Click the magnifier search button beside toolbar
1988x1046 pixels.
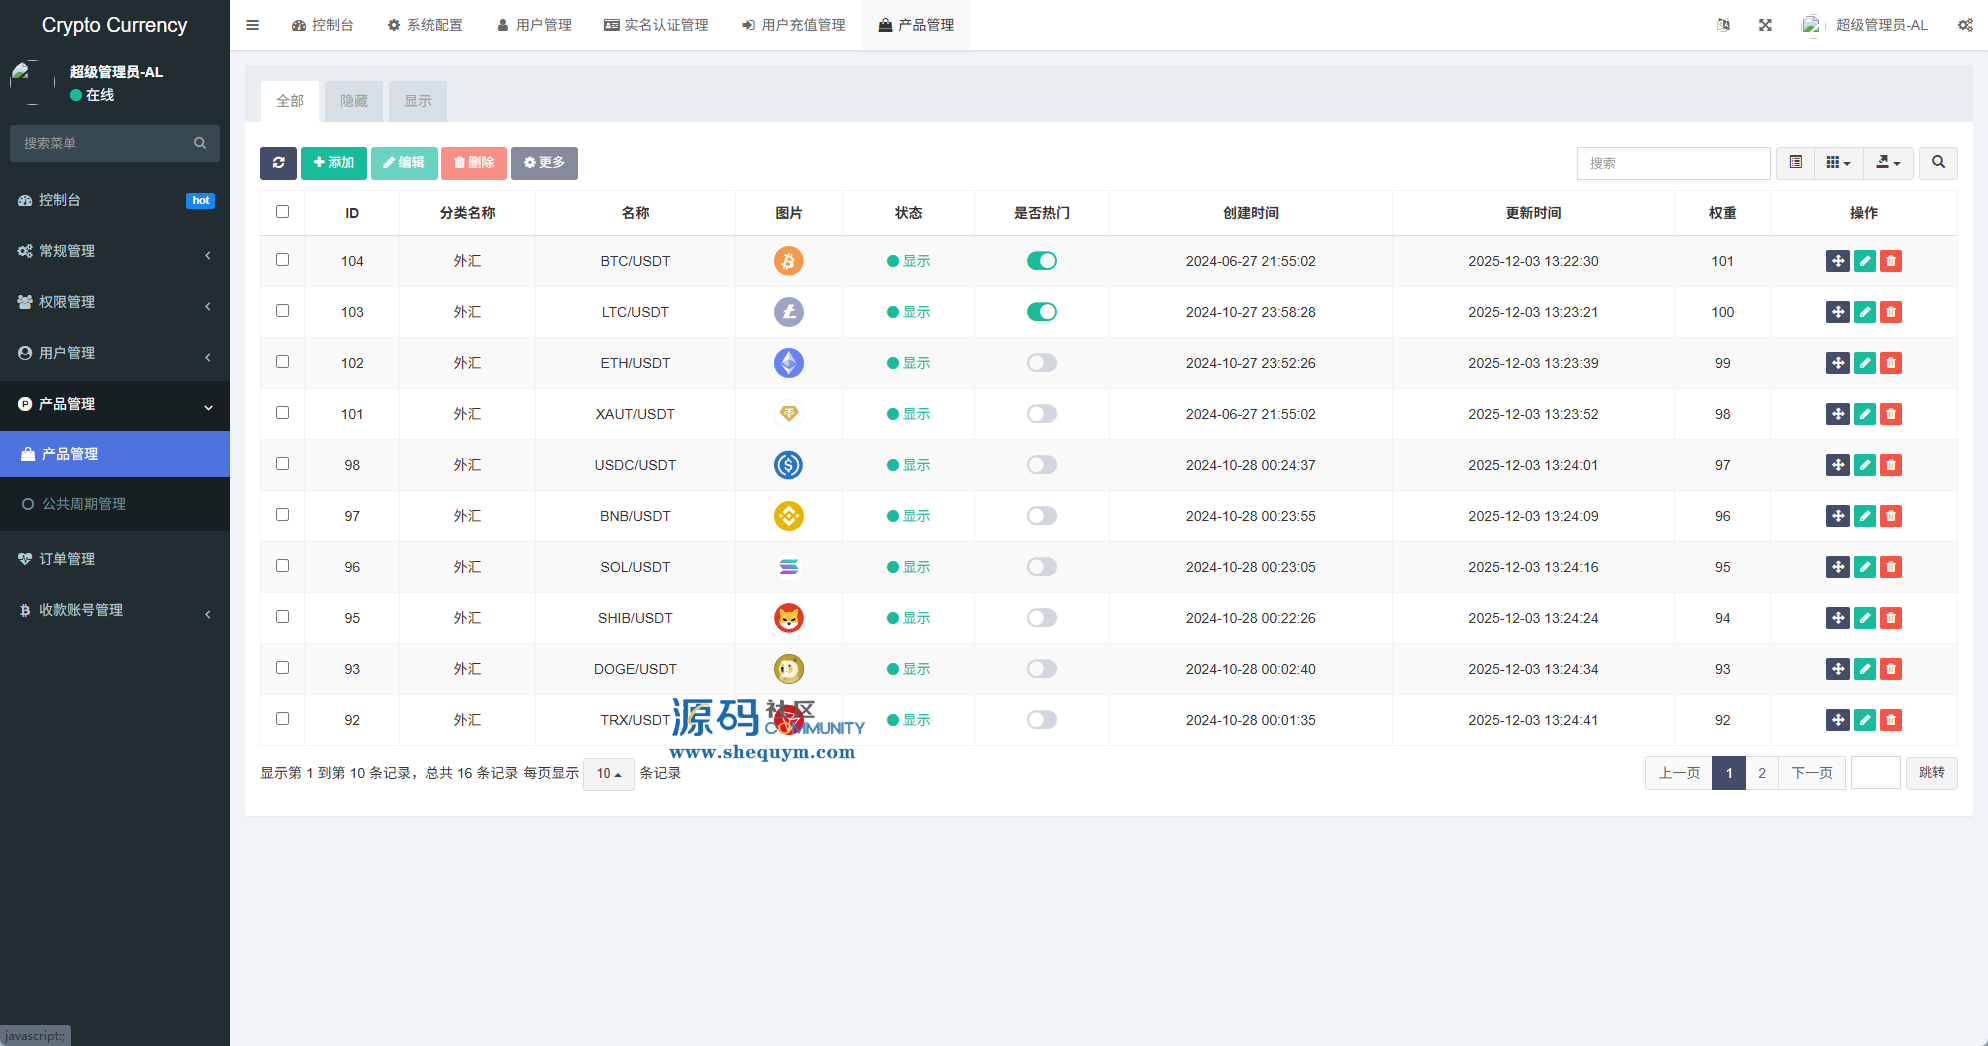click(x=1938, y=163)
